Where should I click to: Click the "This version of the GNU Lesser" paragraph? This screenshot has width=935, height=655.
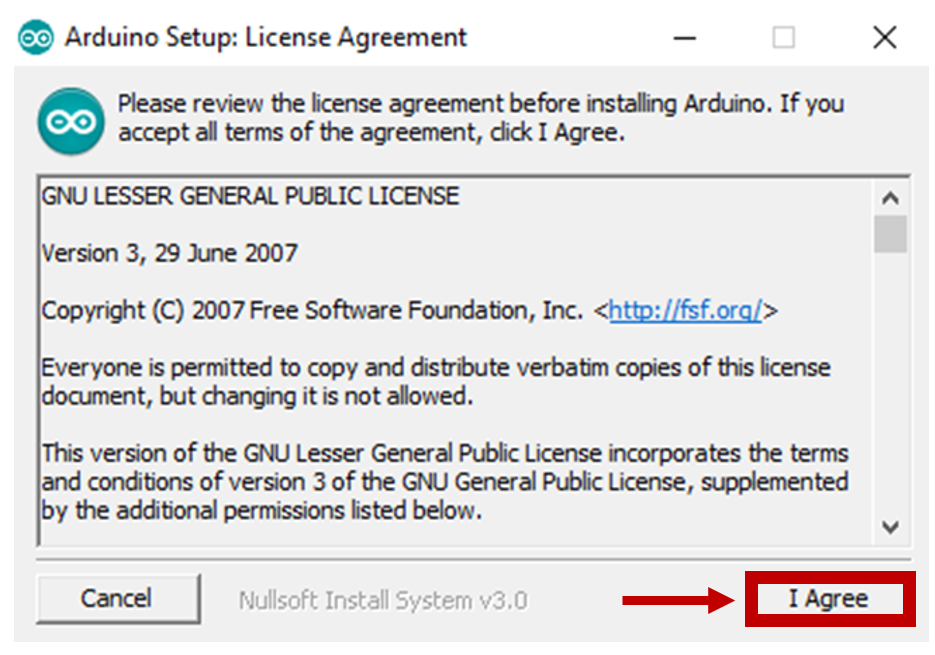tap(444, 481)
